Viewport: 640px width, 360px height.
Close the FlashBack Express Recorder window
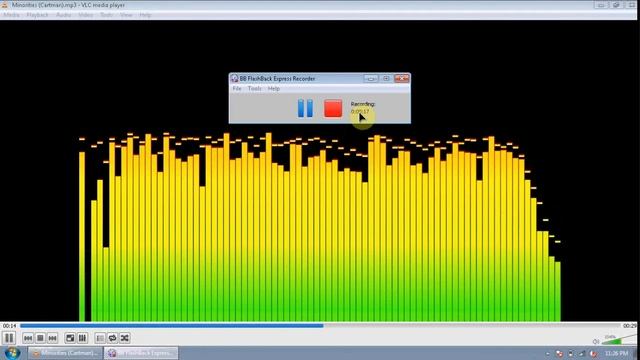pos(402,78)
